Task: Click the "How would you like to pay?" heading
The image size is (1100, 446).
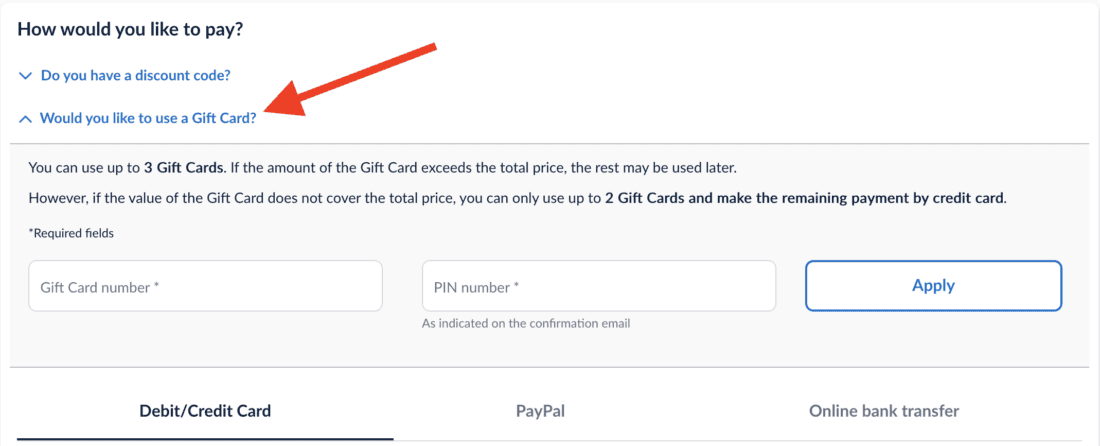Action: 131,30
